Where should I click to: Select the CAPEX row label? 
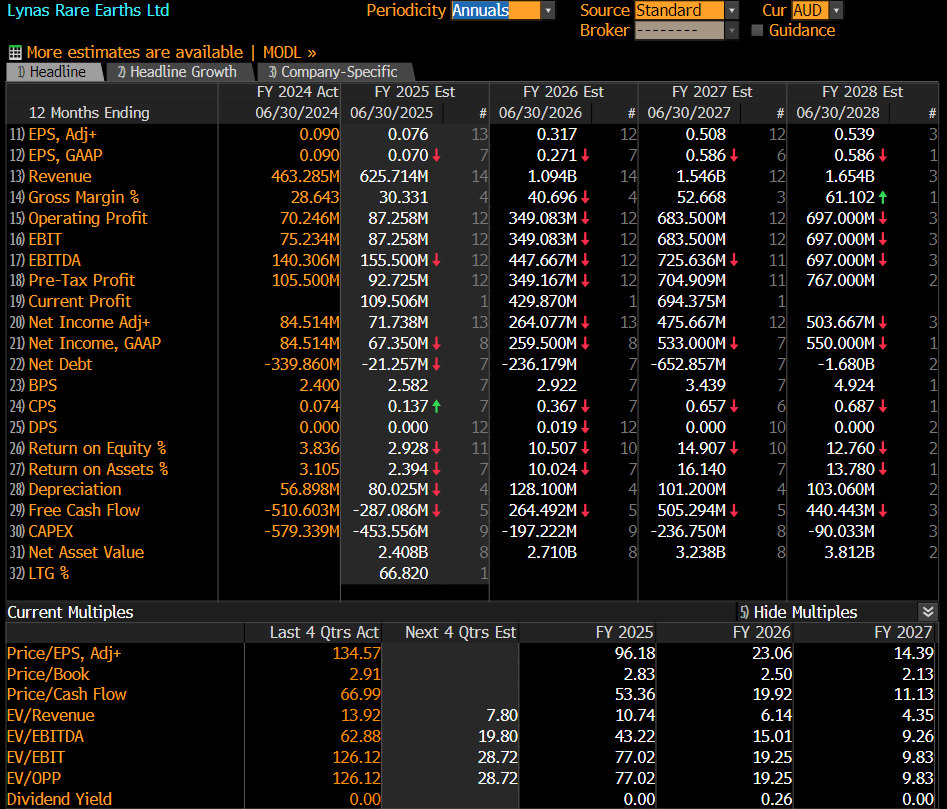[51, 531]
